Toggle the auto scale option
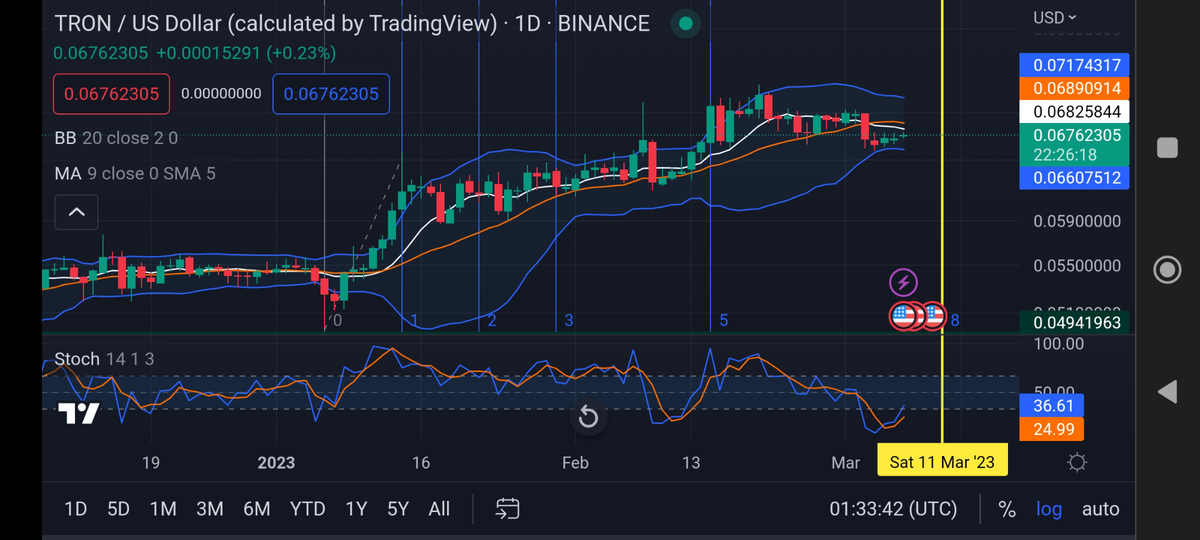Screen dimensions: 1200x540 [x=1100, y=509]
